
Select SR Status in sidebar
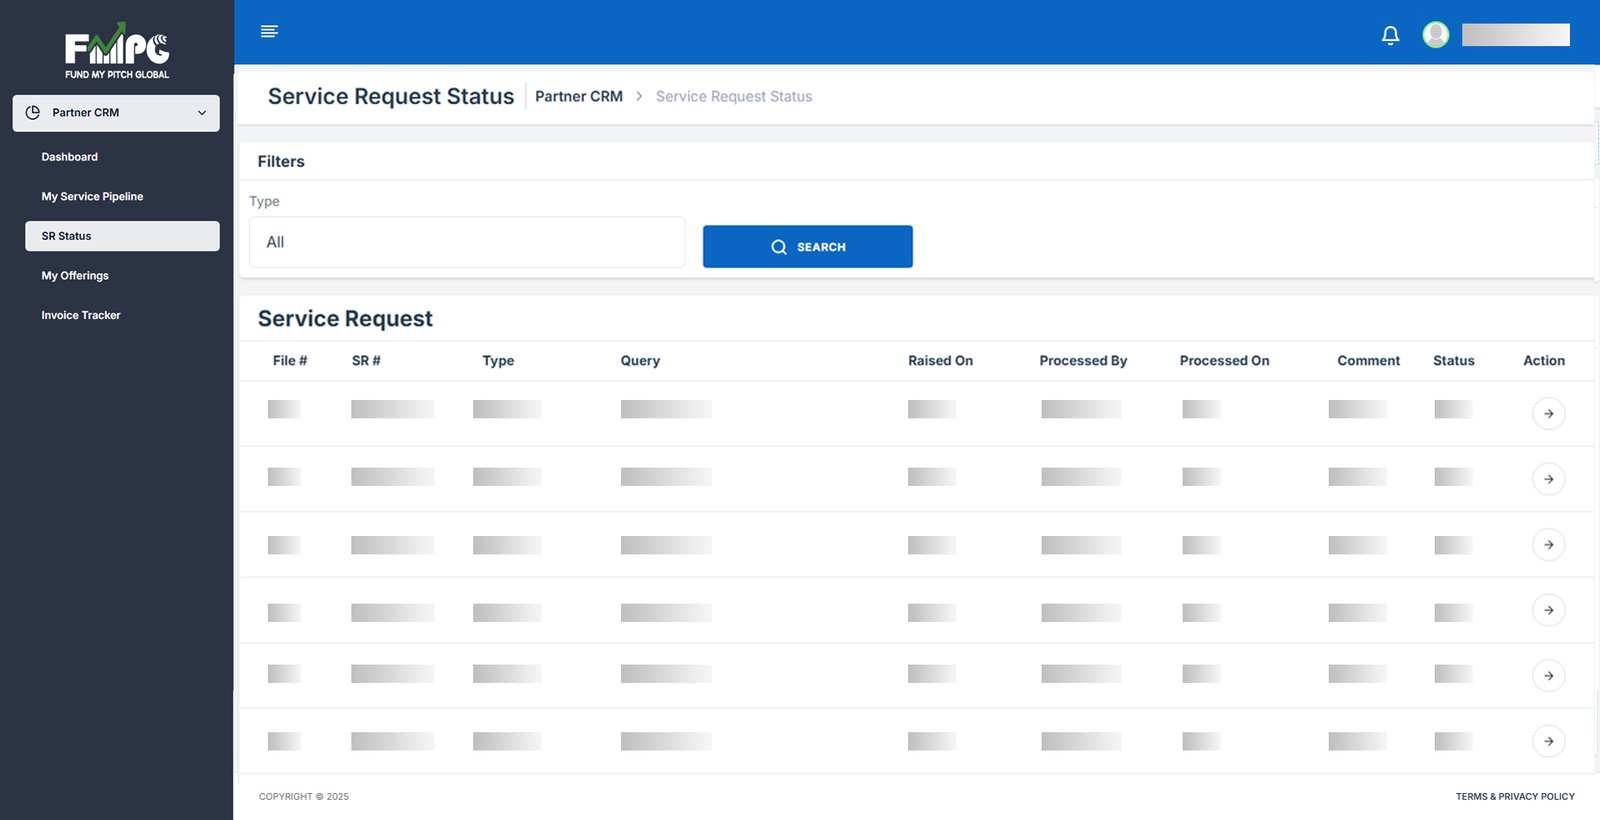tap(122, 236)
